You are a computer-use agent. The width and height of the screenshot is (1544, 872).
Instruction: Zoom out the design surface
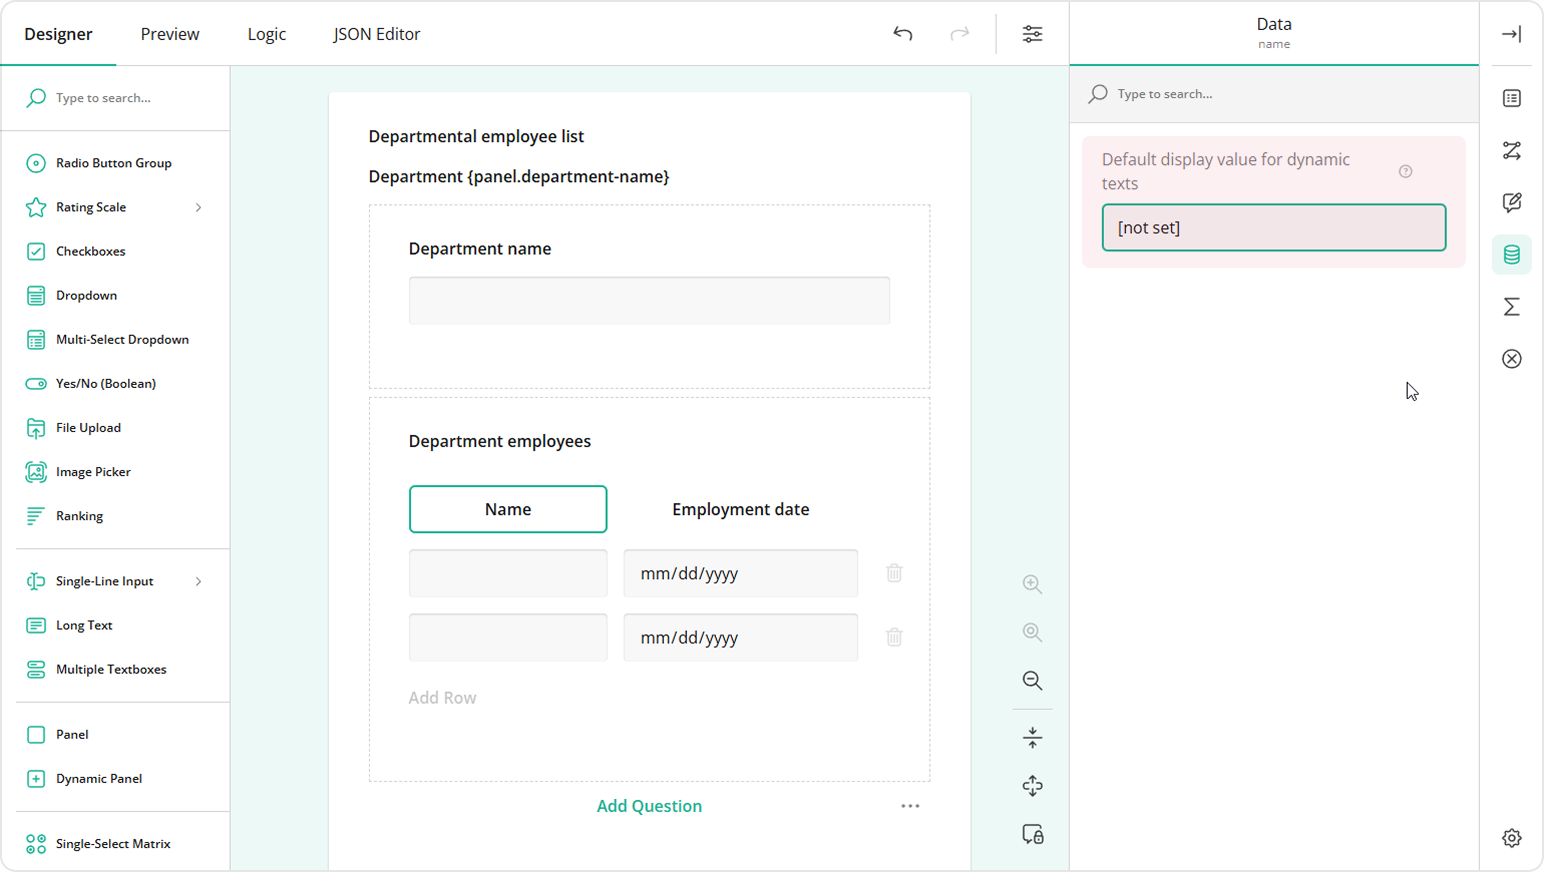coord(1032,680)
